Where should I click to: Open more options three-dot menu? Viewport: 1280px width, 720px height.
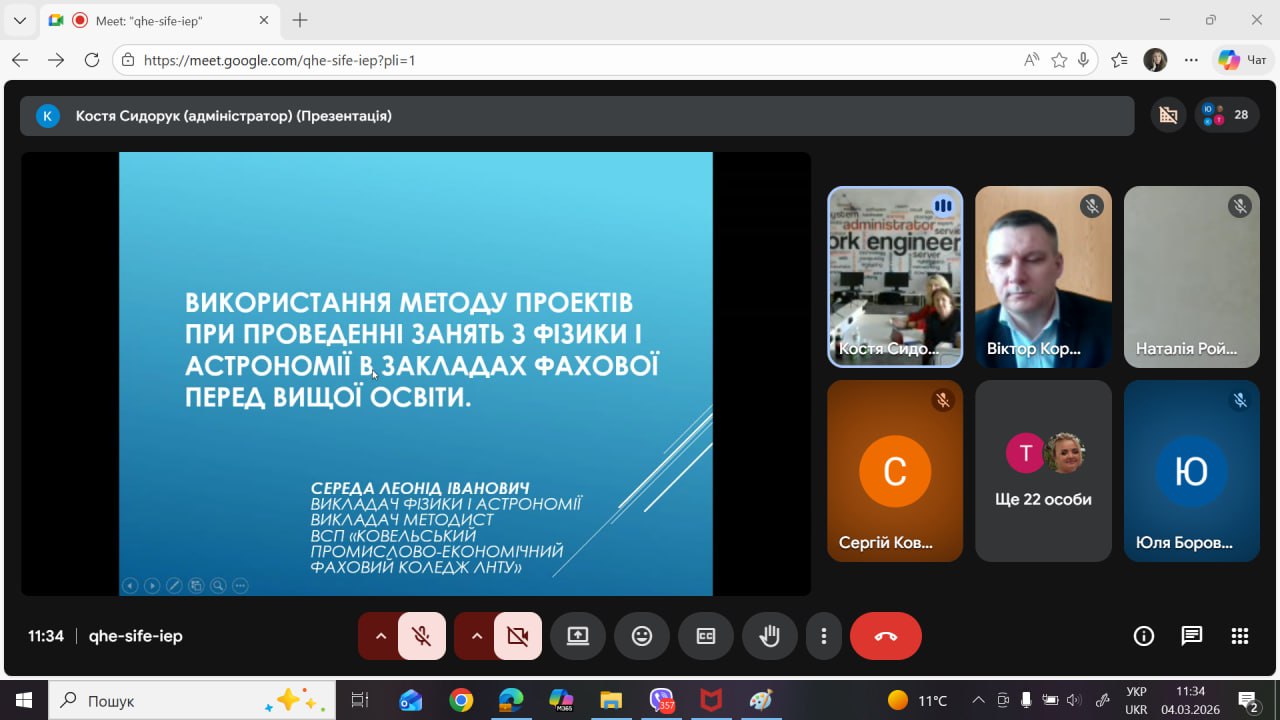[x=824, y=636]
